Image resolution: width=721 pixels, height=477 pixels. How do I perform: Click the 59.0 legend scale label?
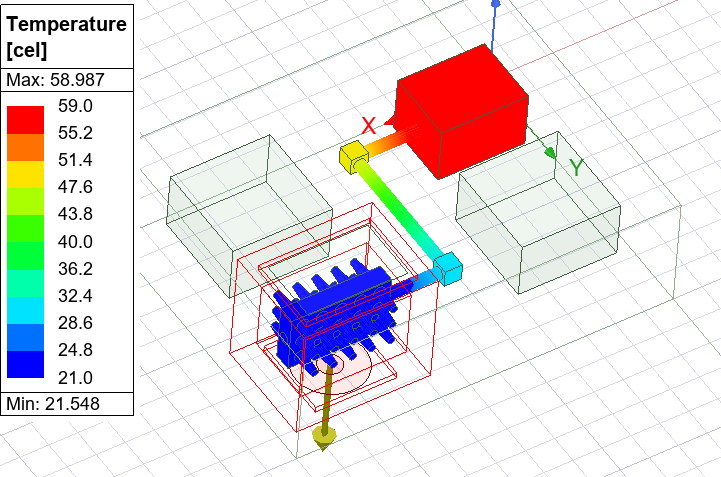pos(75,106)
